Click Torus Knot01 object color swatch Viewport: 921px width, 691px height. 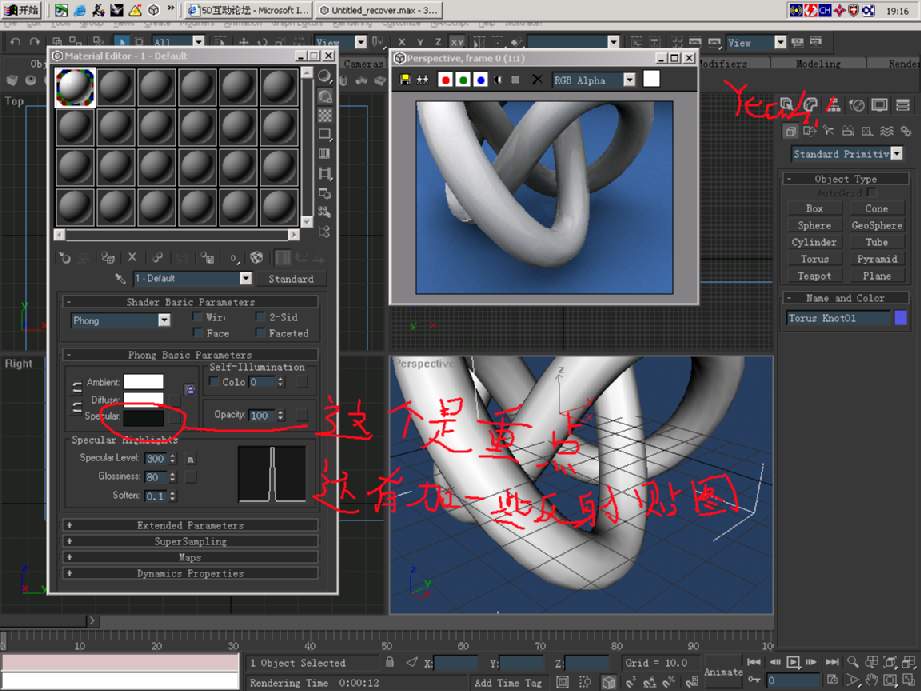click(x=900, y=318)
